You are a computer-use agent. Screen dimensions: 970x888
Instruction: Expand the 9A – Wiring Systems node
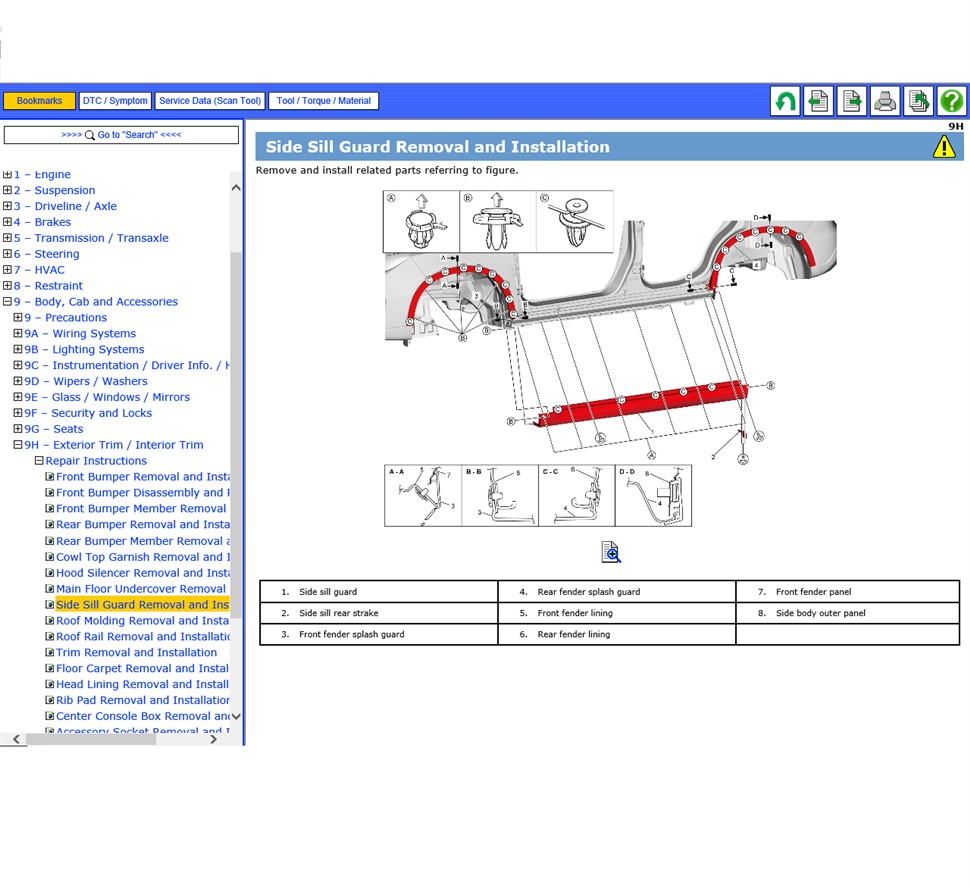pos(18,333)
